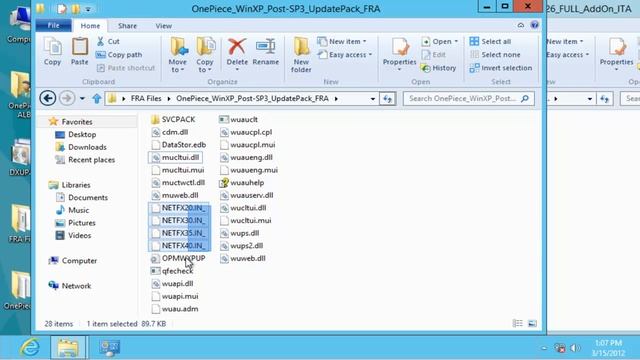Click the Cut scissors icon

click(x=100, y=41)
